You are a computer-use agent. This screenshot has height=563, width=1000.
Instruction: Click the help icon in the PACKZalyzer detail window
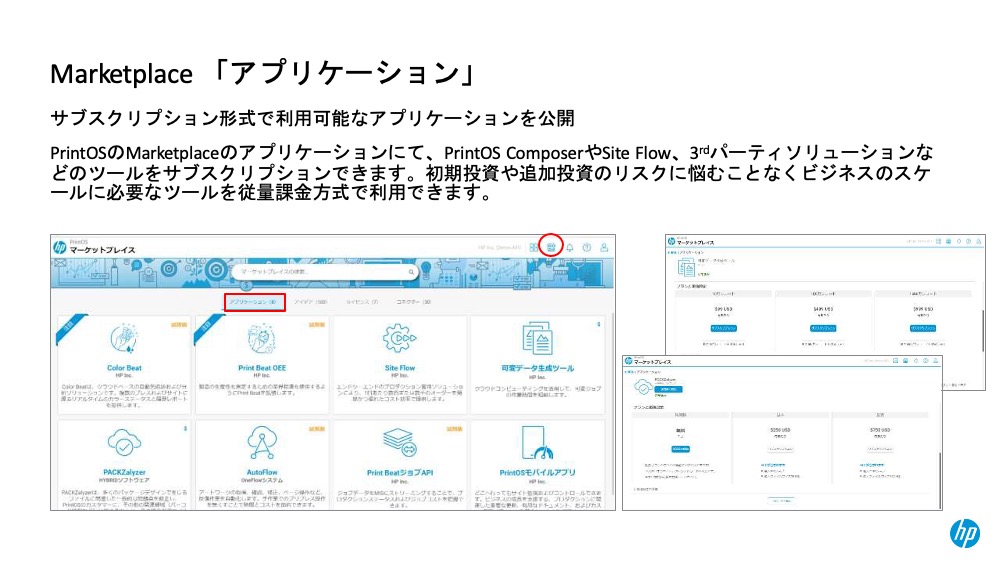926,361
